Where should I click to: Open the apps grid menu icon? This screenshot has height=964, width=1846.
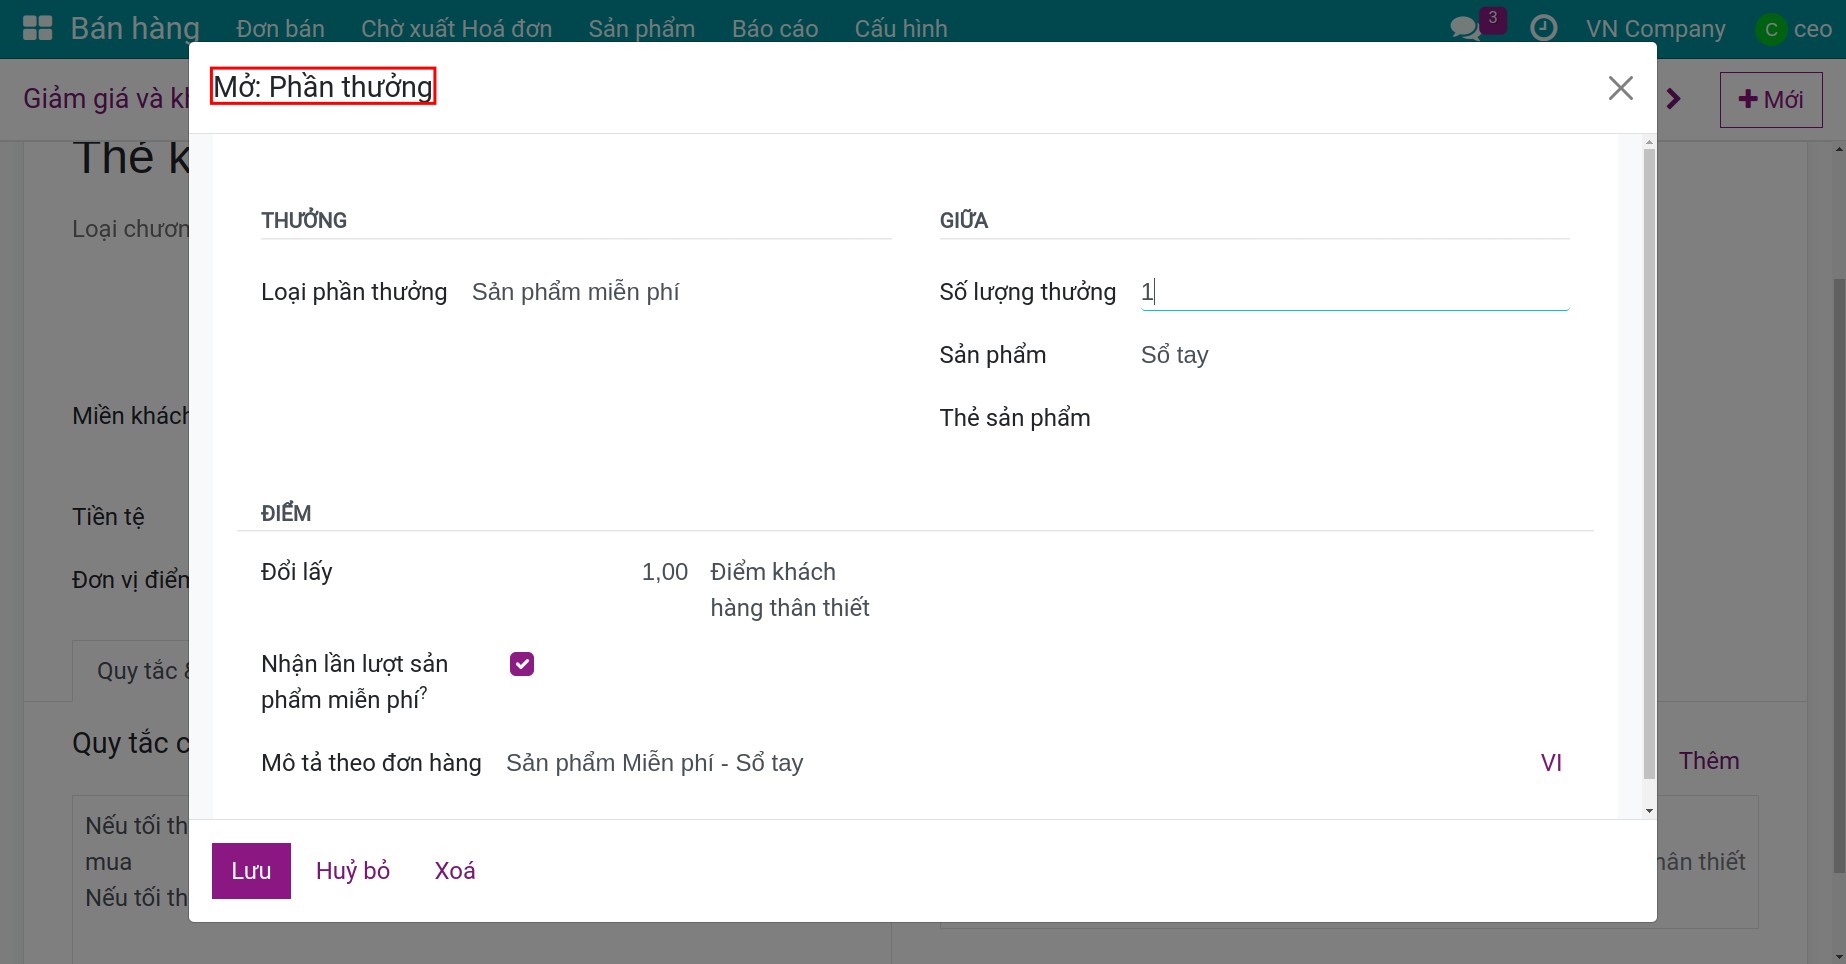point(37,28)
